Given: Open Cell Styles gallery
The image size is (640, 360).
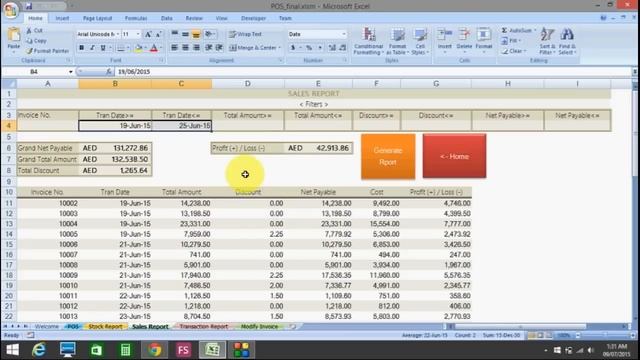Looking at the screenshot, I should coord(420,41).
